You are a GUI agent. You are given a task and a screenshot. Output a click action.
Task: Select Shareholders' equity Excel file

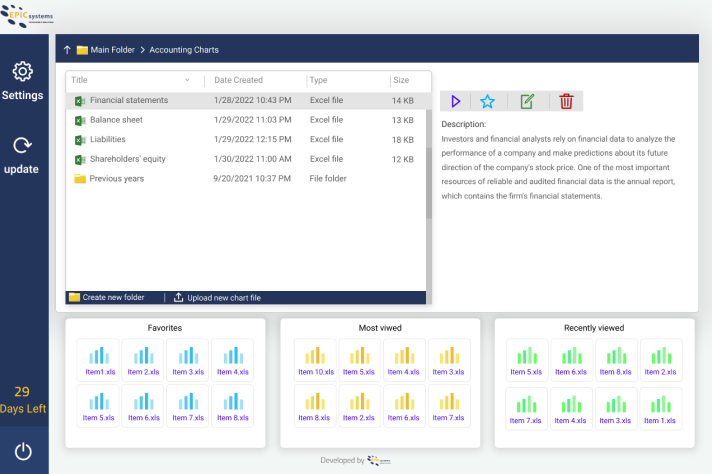[127, 159]
